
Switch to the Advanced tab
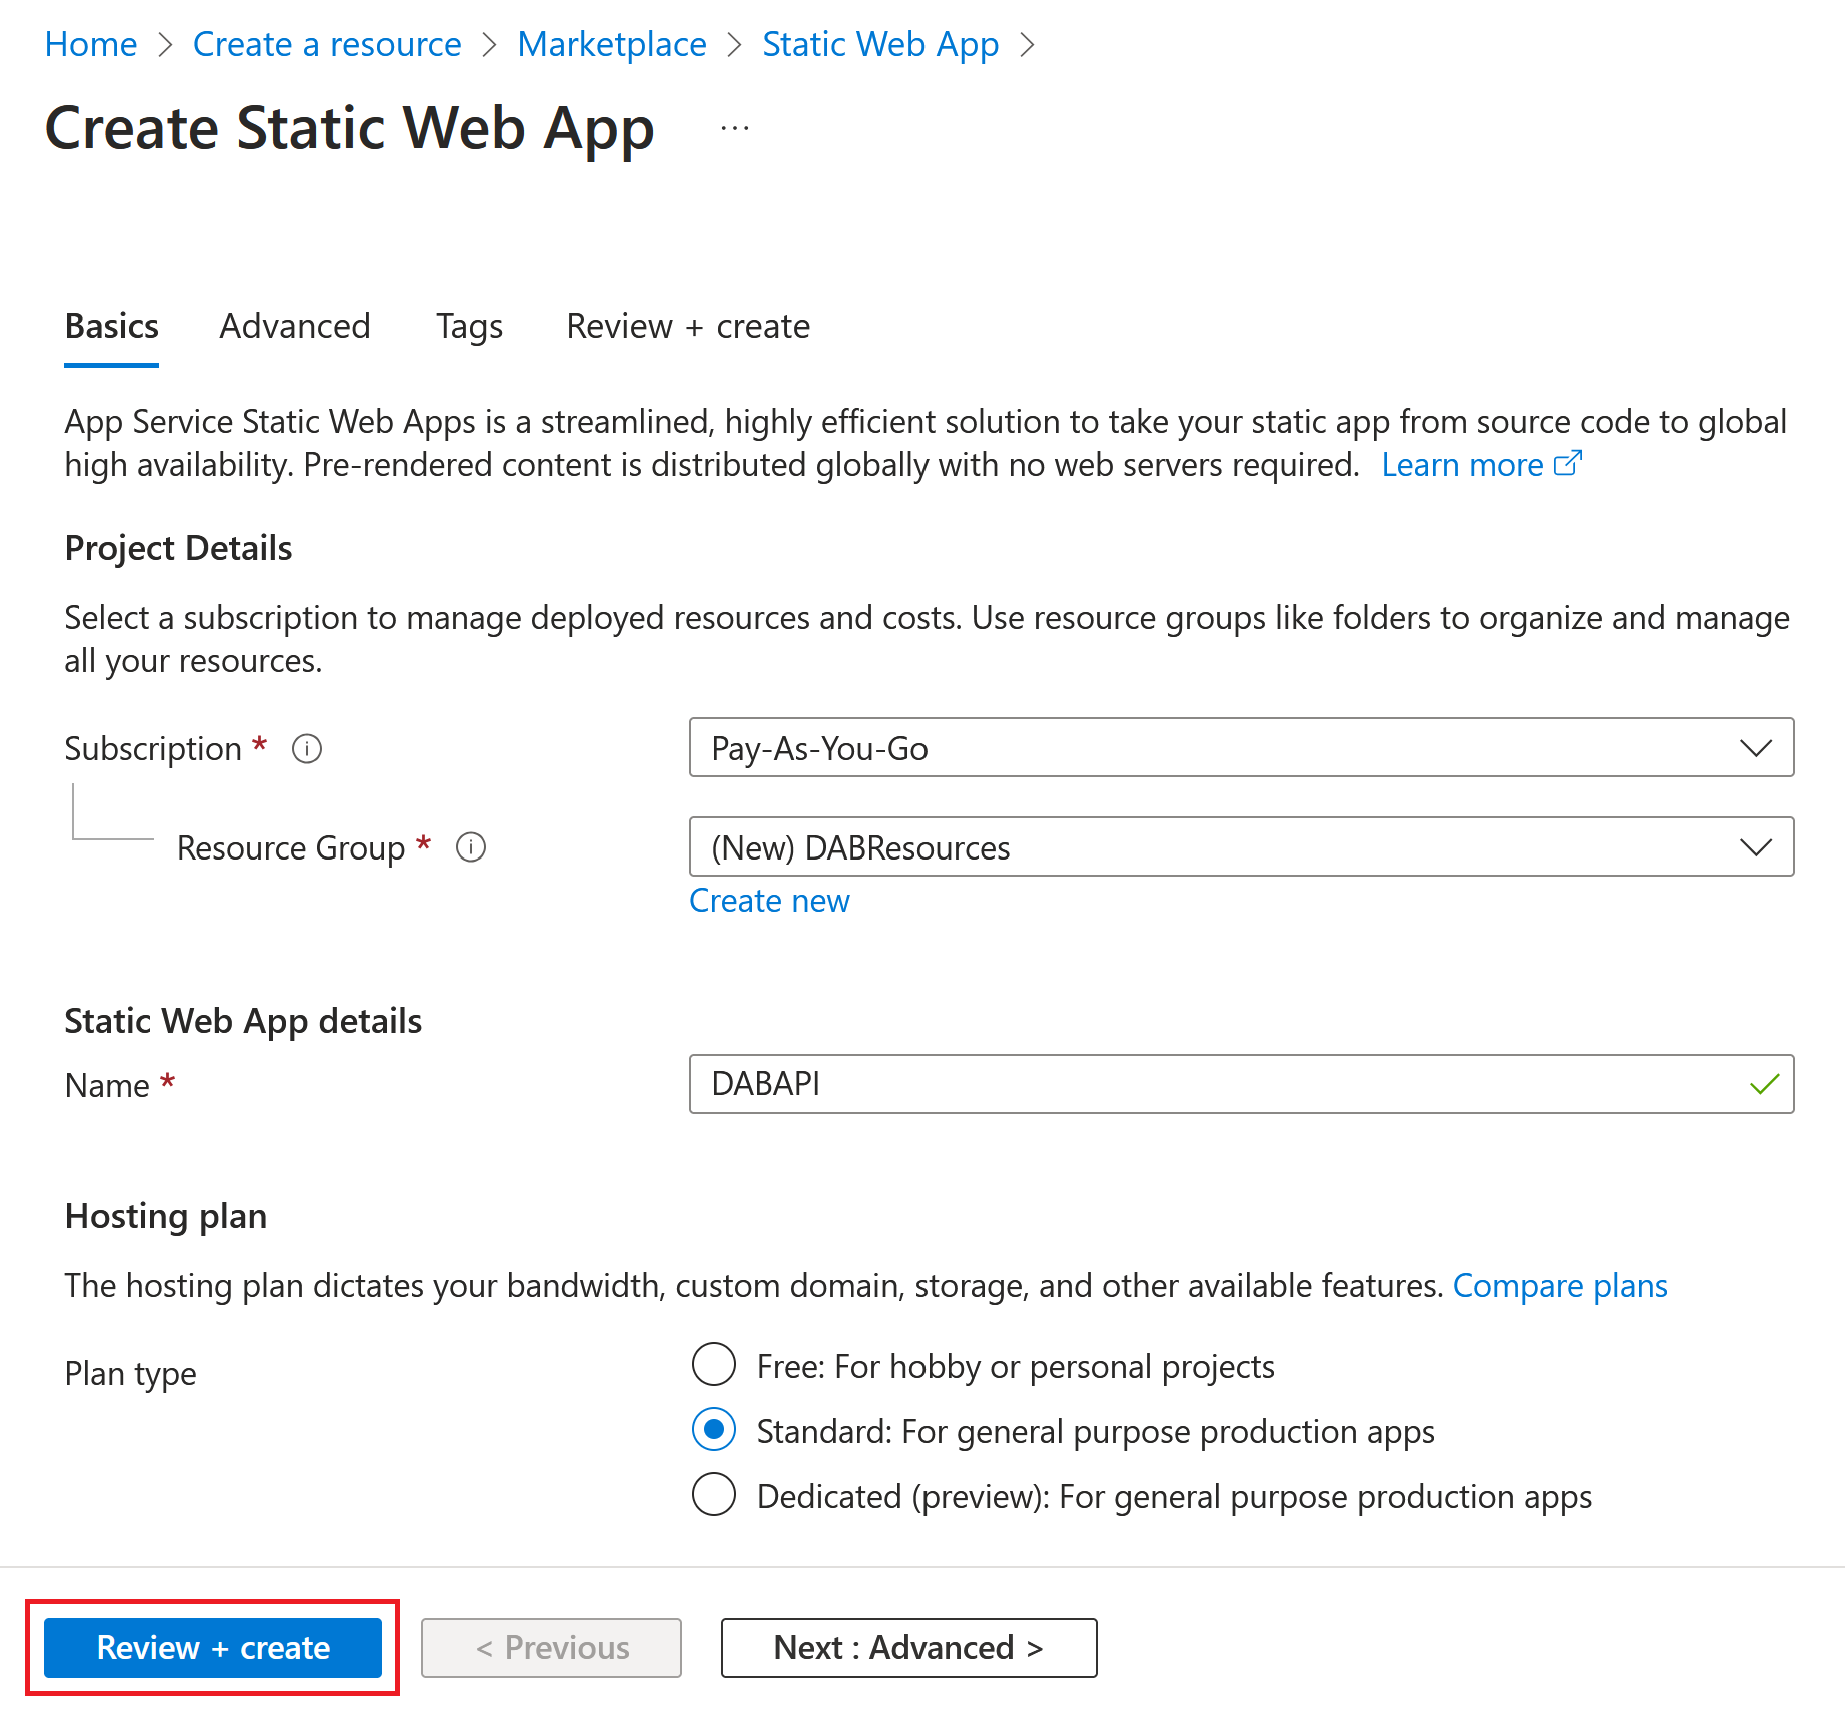click(295, 327)
